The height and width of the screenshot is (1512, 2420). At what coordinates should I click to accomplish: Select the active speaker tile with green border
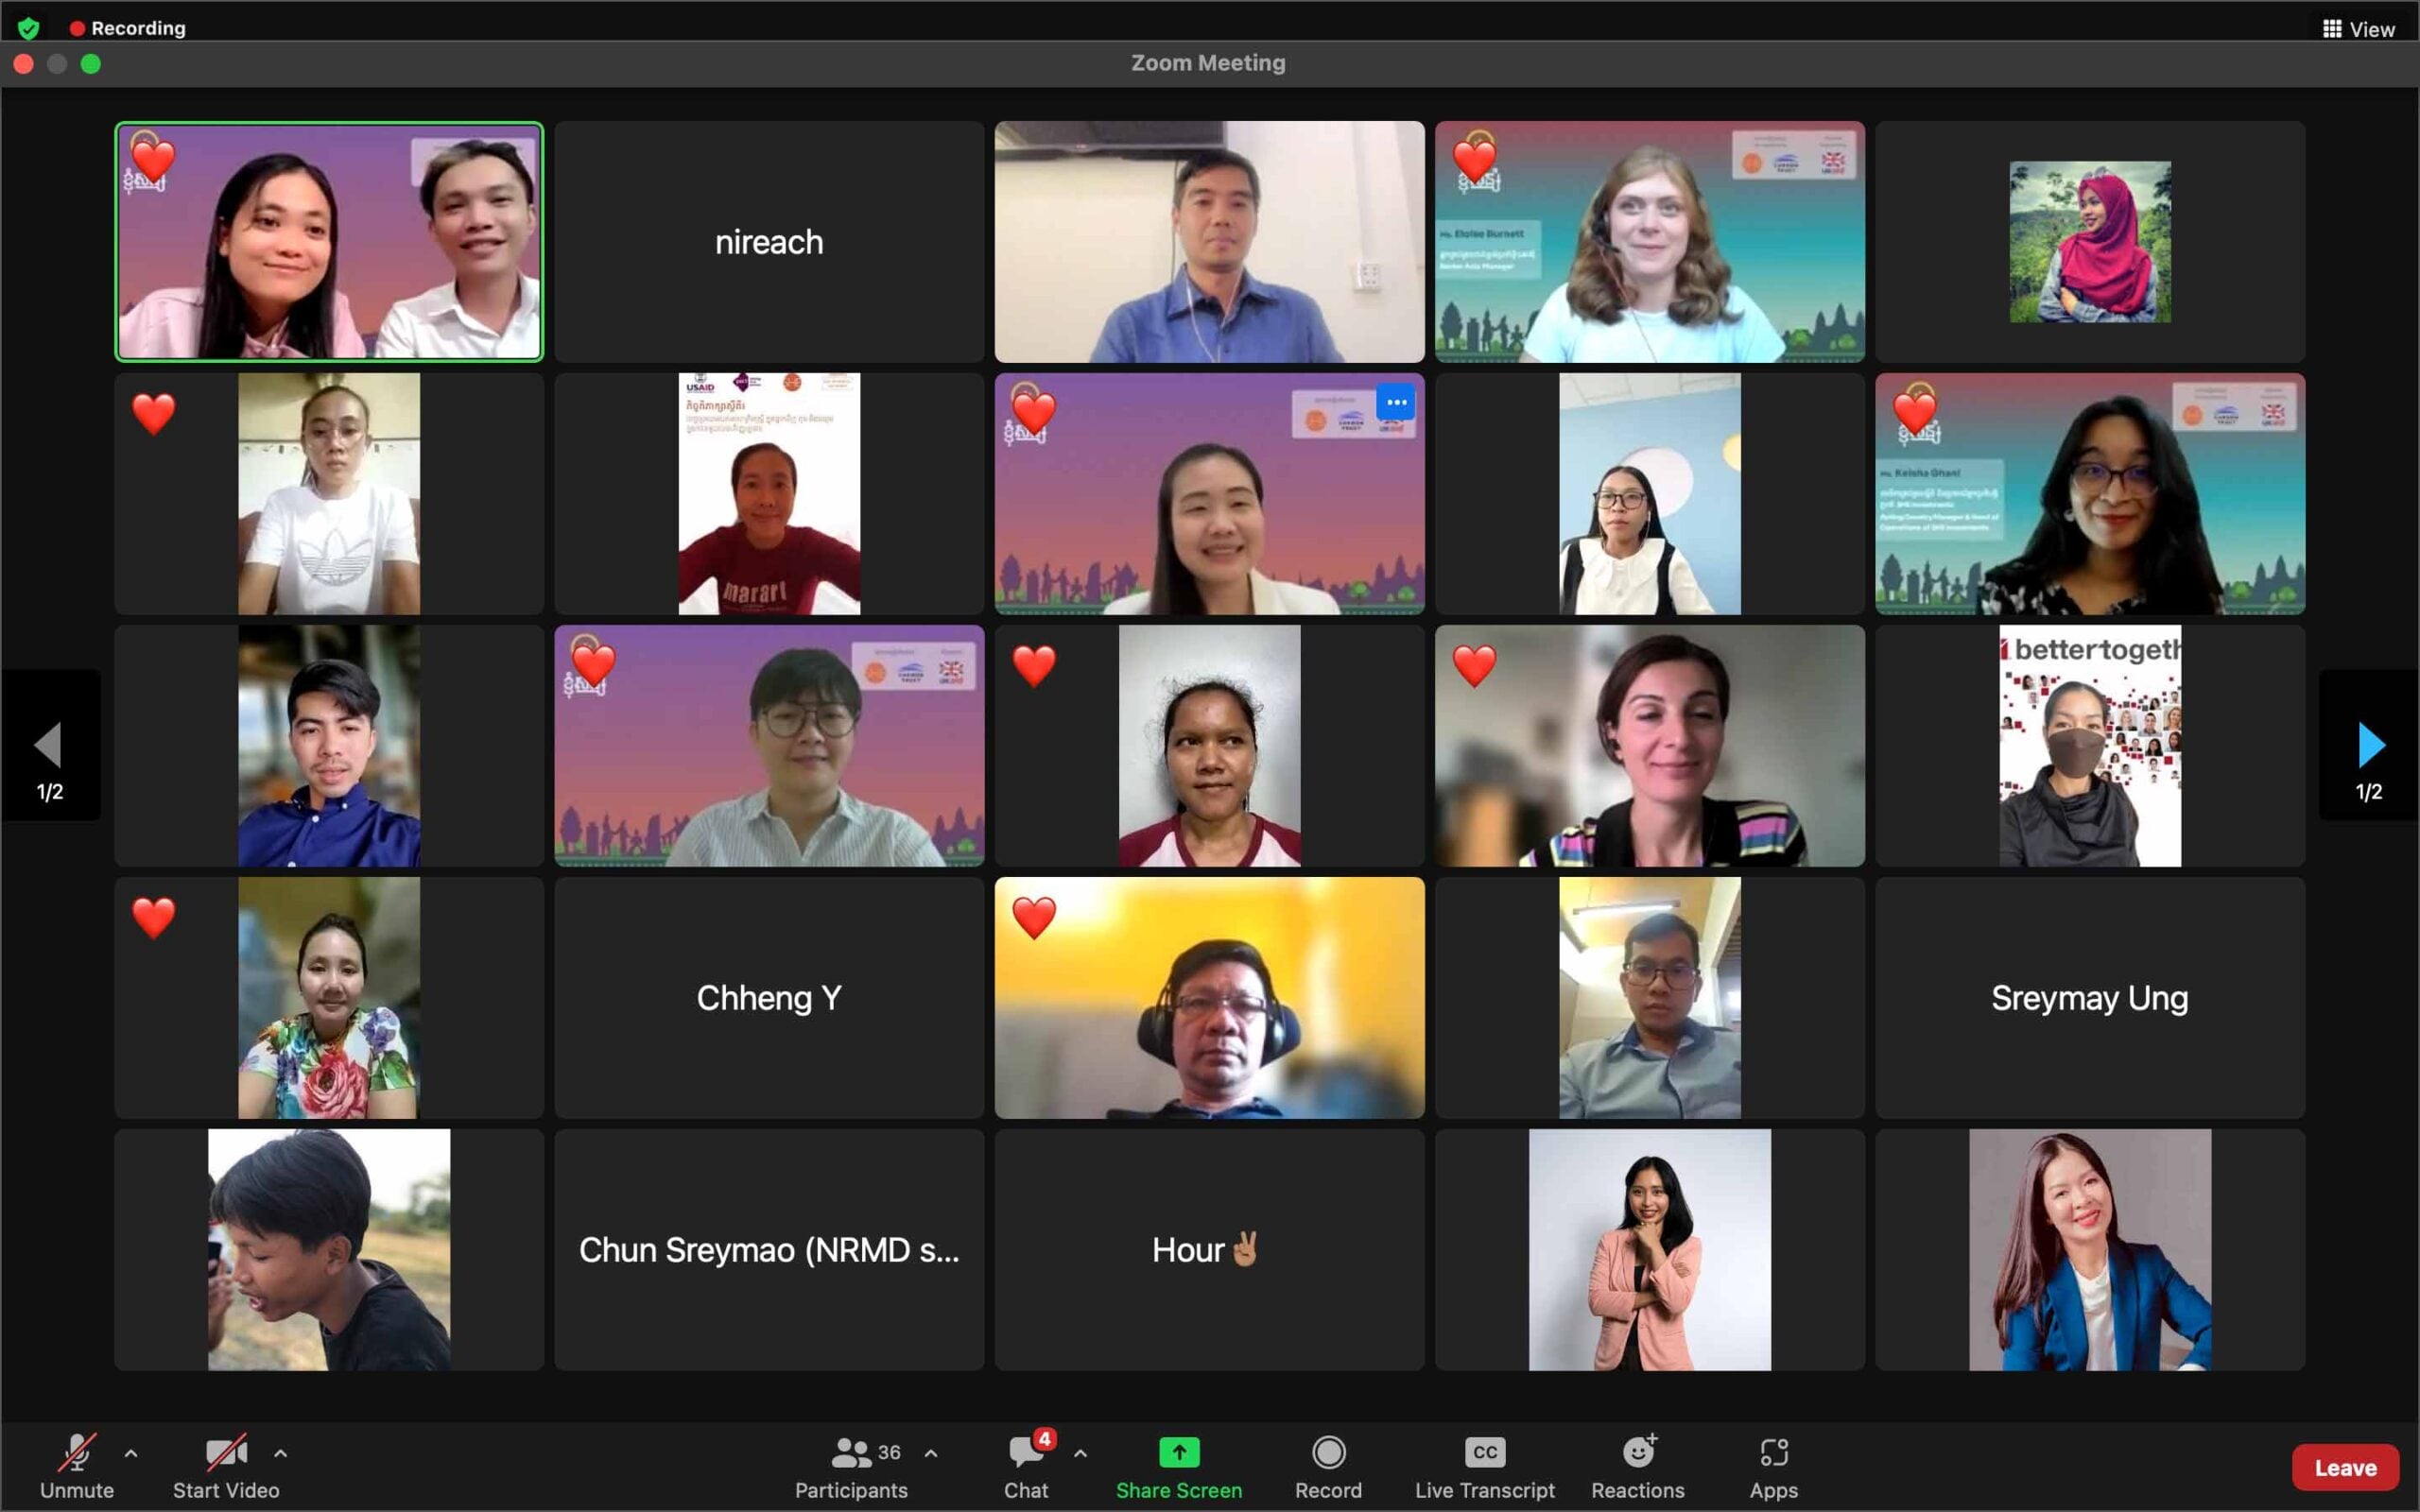tap(329, 242)
